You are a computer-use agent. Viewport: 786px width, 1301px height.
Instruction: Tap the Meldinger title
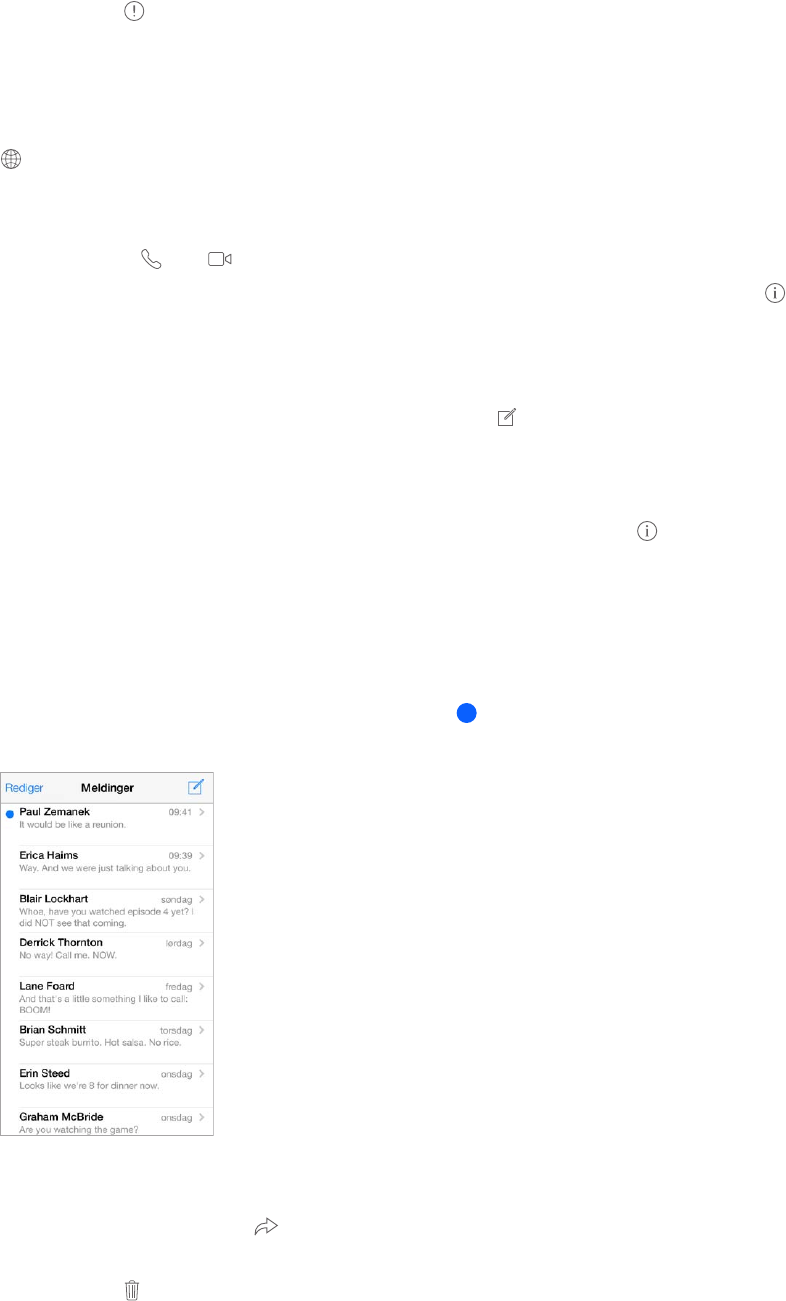click(x=107, y=788)
